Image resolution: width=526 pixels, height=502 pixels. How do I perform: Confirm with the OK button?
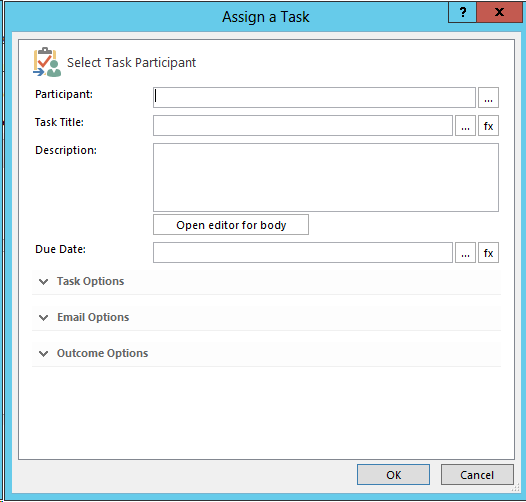coord(393,474)
